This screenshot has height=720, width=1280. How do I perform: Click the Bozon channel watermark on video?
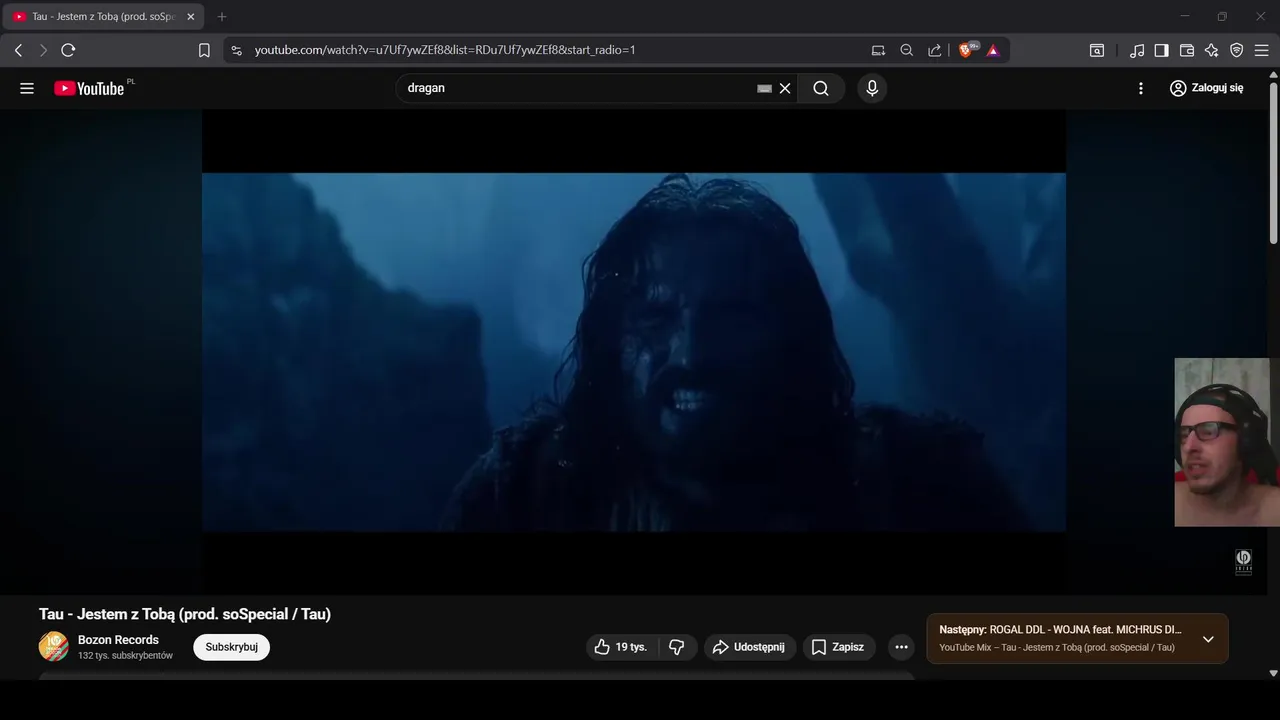[x=1244, y=562]
